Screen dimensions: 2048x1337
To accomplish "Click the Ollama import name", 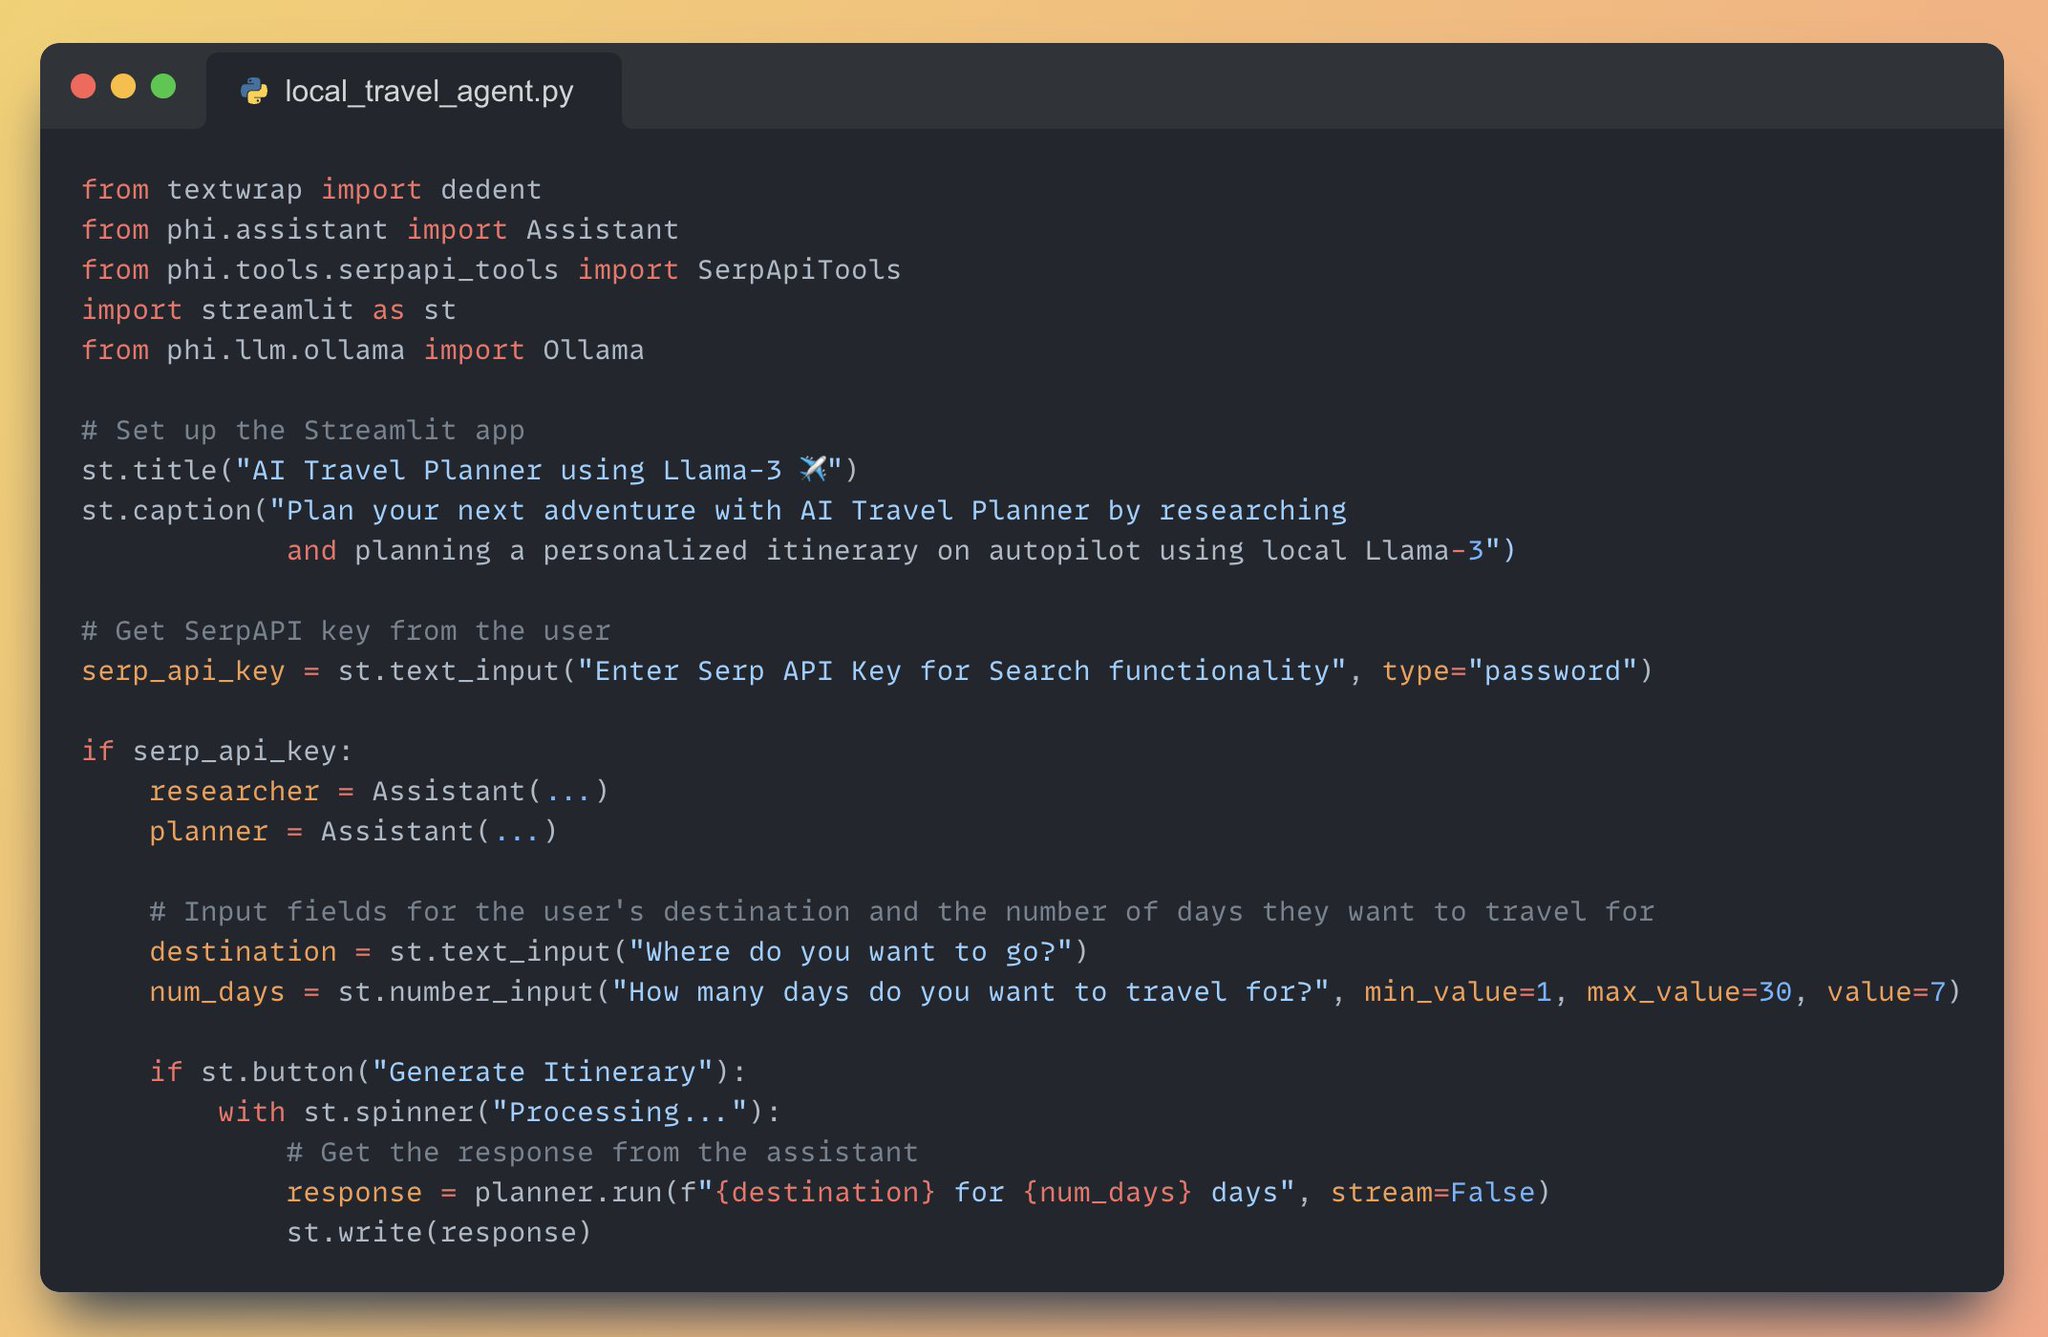I will click(594, 350).
